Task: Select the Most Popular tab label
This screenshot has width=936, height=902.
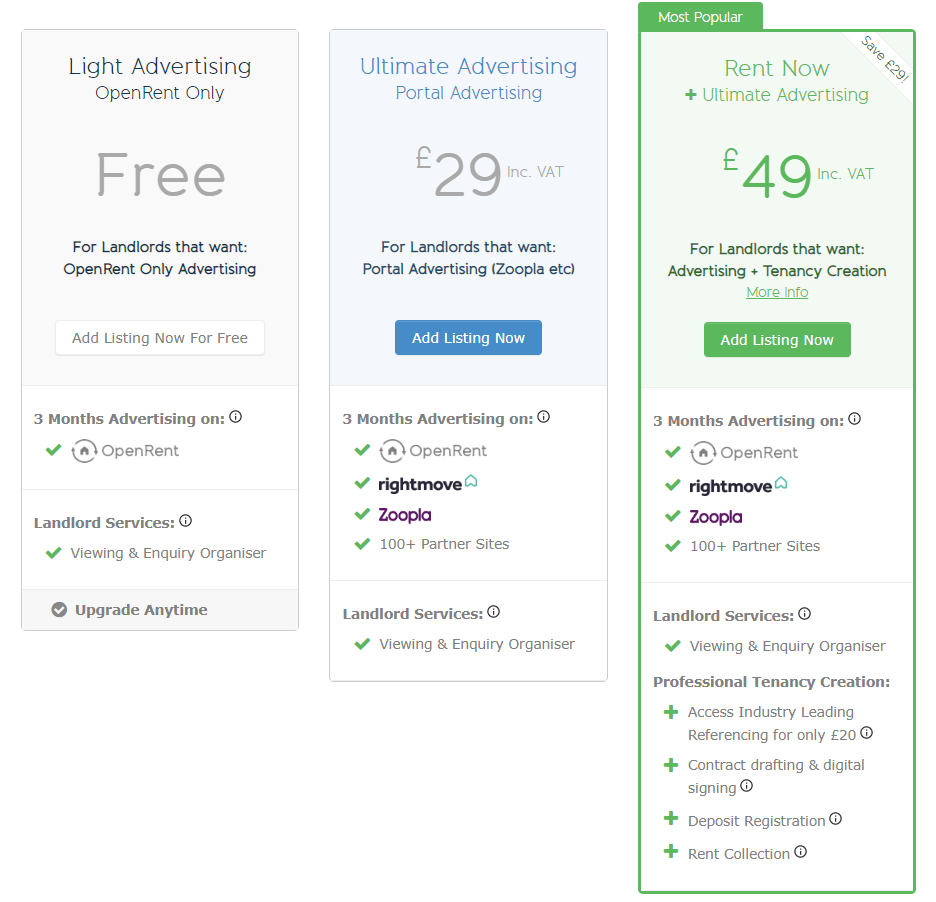Action: (x=699, y=17)
